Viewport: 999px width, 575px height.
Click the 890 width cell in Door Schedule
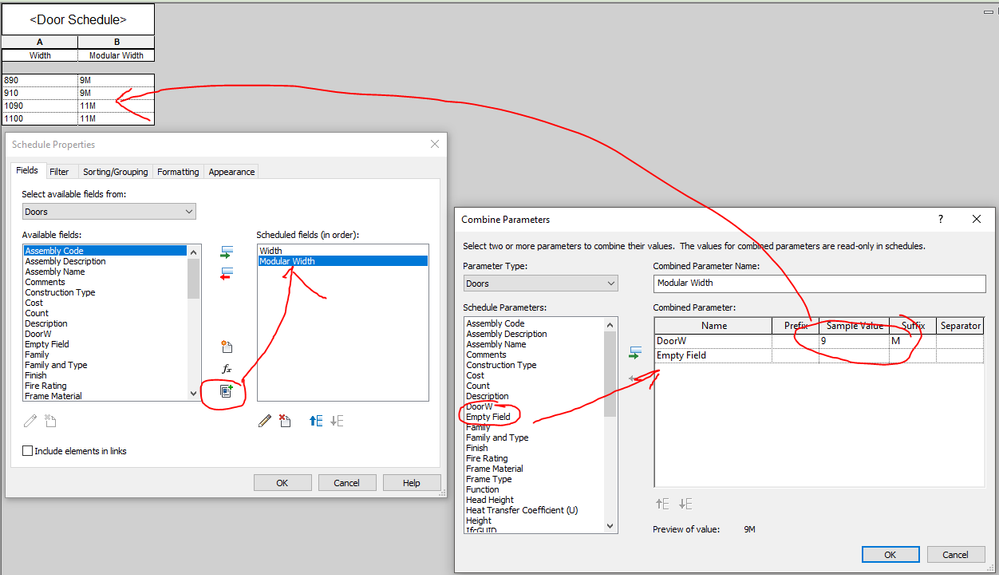click(x=40, y=80)
